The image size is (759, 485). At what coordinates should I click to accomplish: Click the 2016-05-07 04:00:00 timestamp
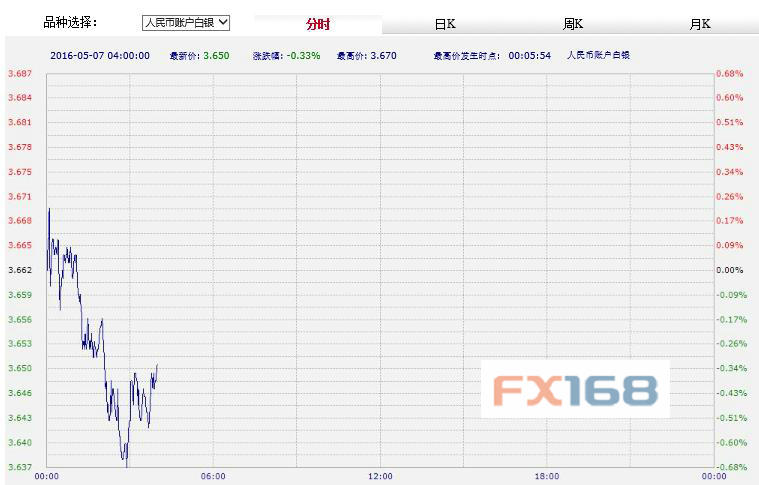click(x=100, y=55)
